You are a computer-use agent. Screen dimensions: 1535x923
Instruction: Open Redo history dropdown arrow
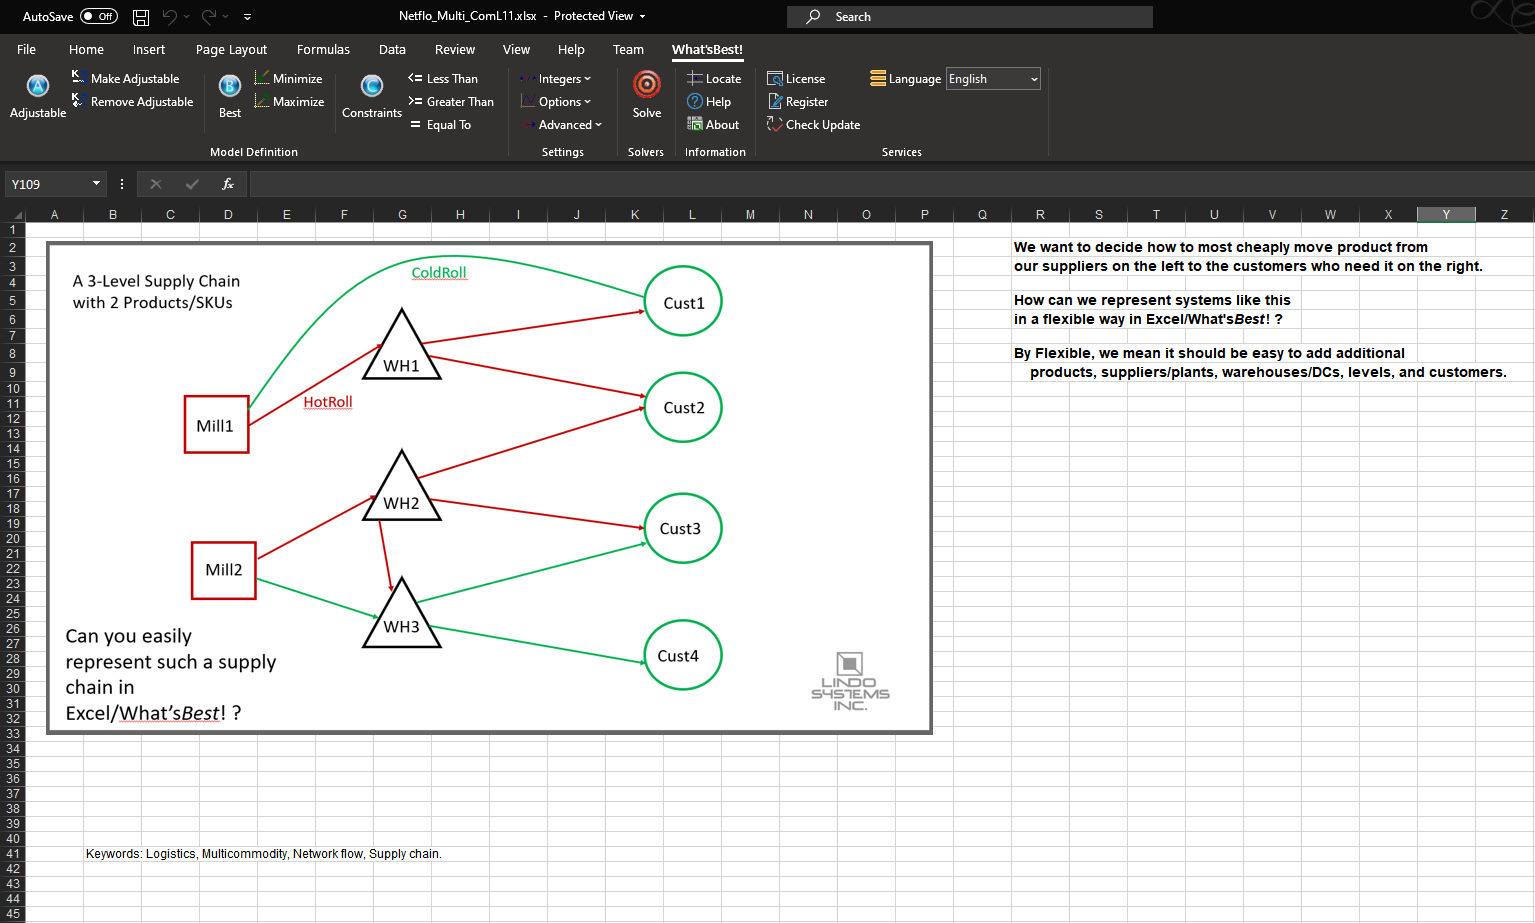pos(226,17)
